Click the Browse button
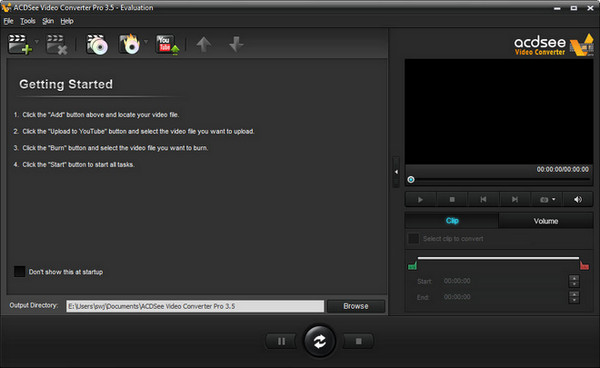 click(356, 306)
